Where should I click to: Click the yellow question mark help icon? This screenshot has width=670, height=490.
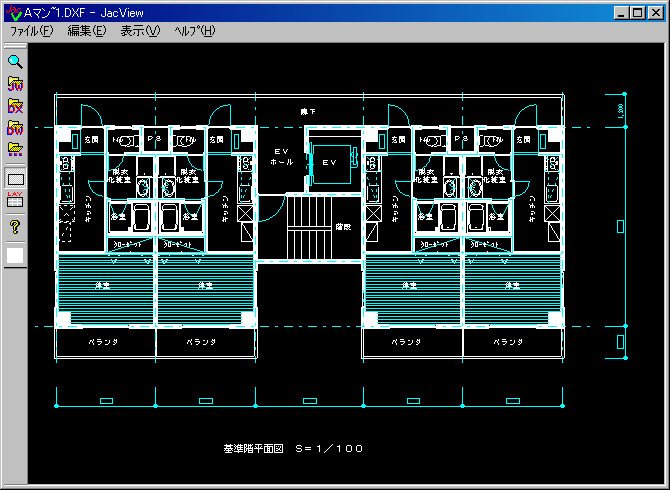pyautogui.click(x=15, y=227)
